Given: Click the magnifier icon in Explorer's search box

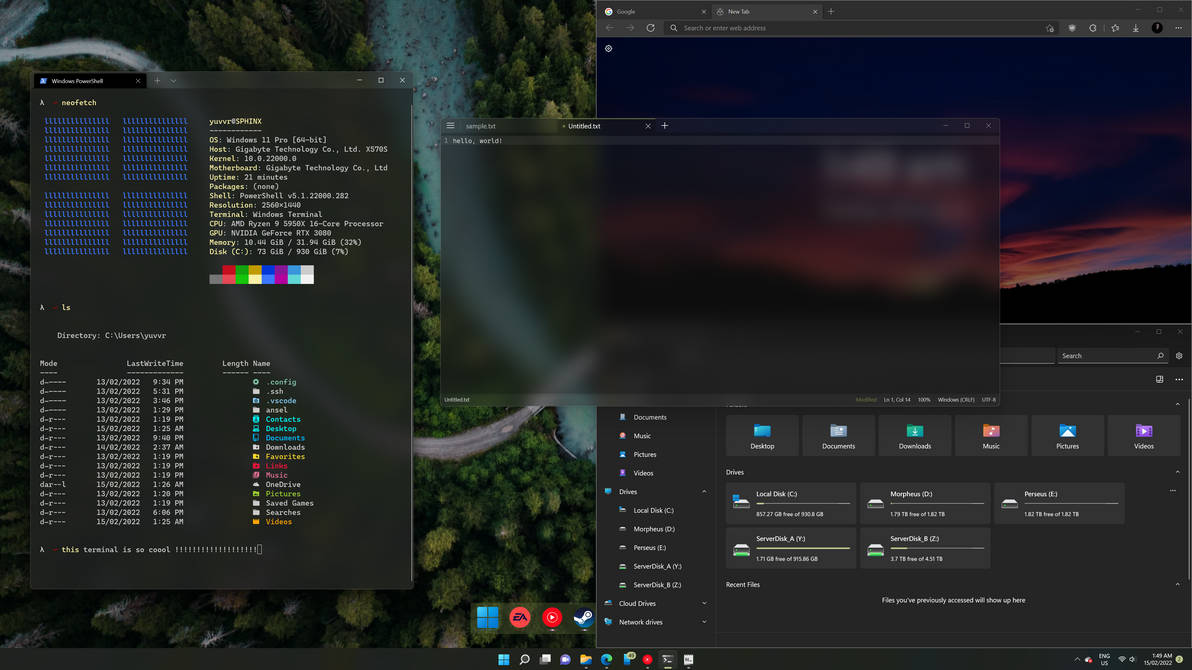Looking at the screenshot, I should [1161, 356].
